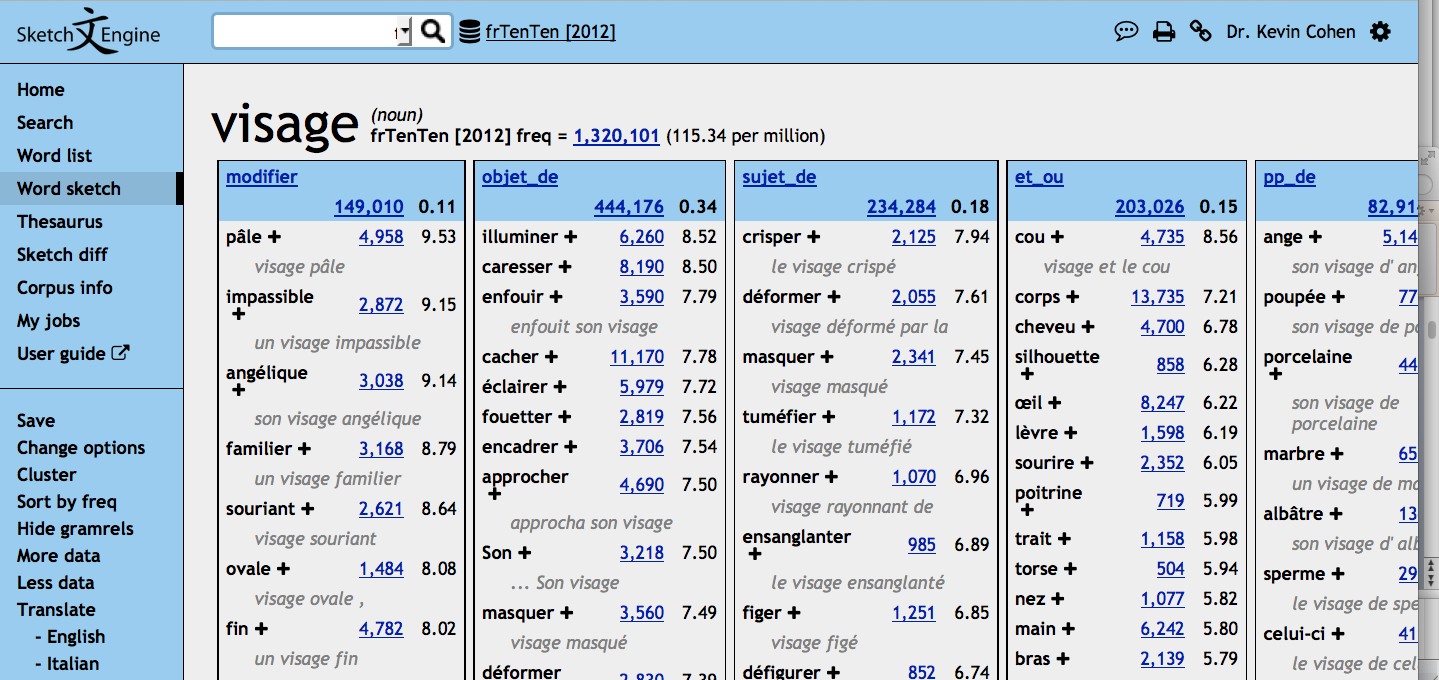Click the corpus database stack icon
Image resolution: width=1439 pixels, height=680 pixels.
(469, 32)
